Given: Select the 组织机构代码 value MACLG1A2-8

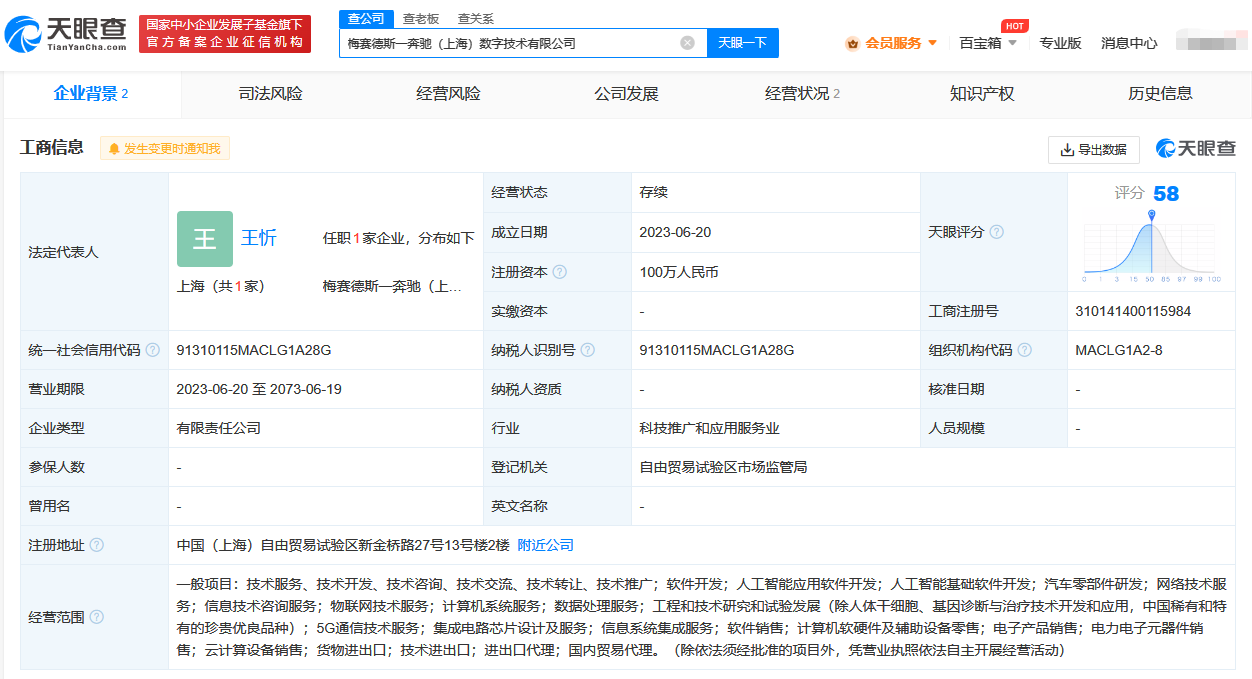Looking at the screenshot, I should (x=1119, y=350).
